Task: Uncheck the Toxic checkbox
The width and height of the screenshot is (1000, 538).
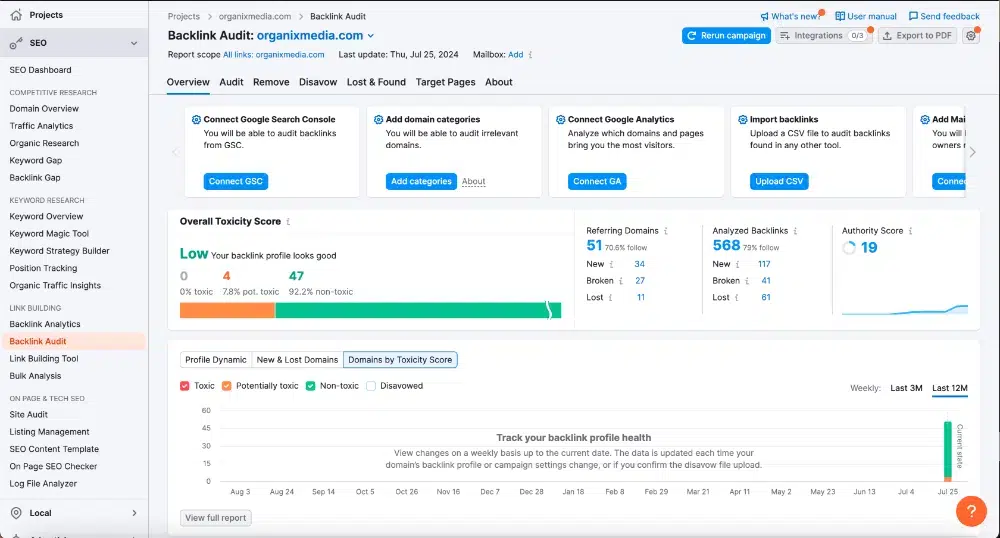Action: click(x=185, y=386)
